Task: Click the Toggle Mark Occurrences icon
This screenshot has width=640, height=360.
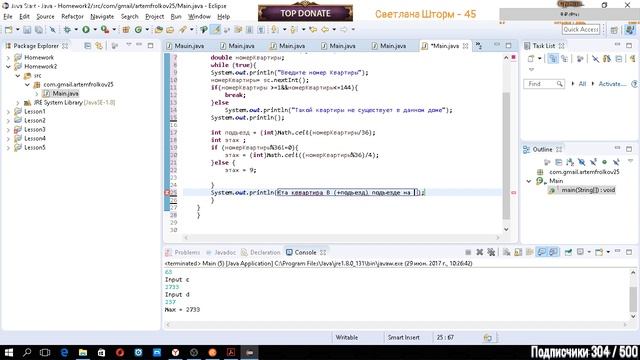Action: tap(216, 29)
